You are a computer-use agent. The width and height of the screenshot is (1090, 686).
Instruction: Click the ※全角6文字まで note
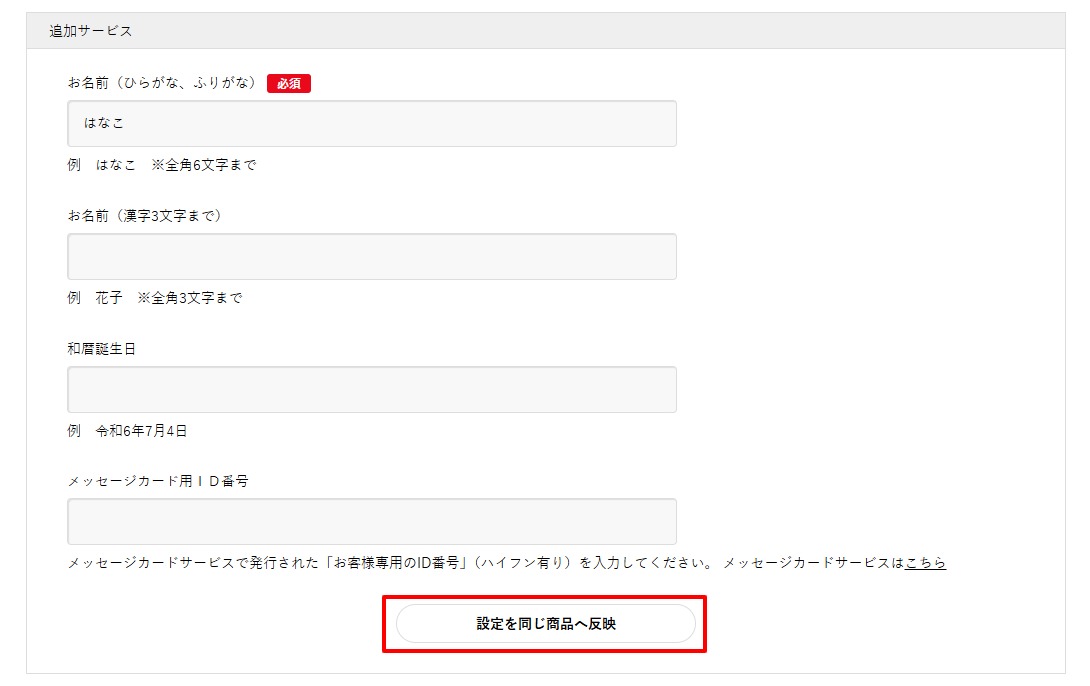pyautogui.click(x=204, y=165)
